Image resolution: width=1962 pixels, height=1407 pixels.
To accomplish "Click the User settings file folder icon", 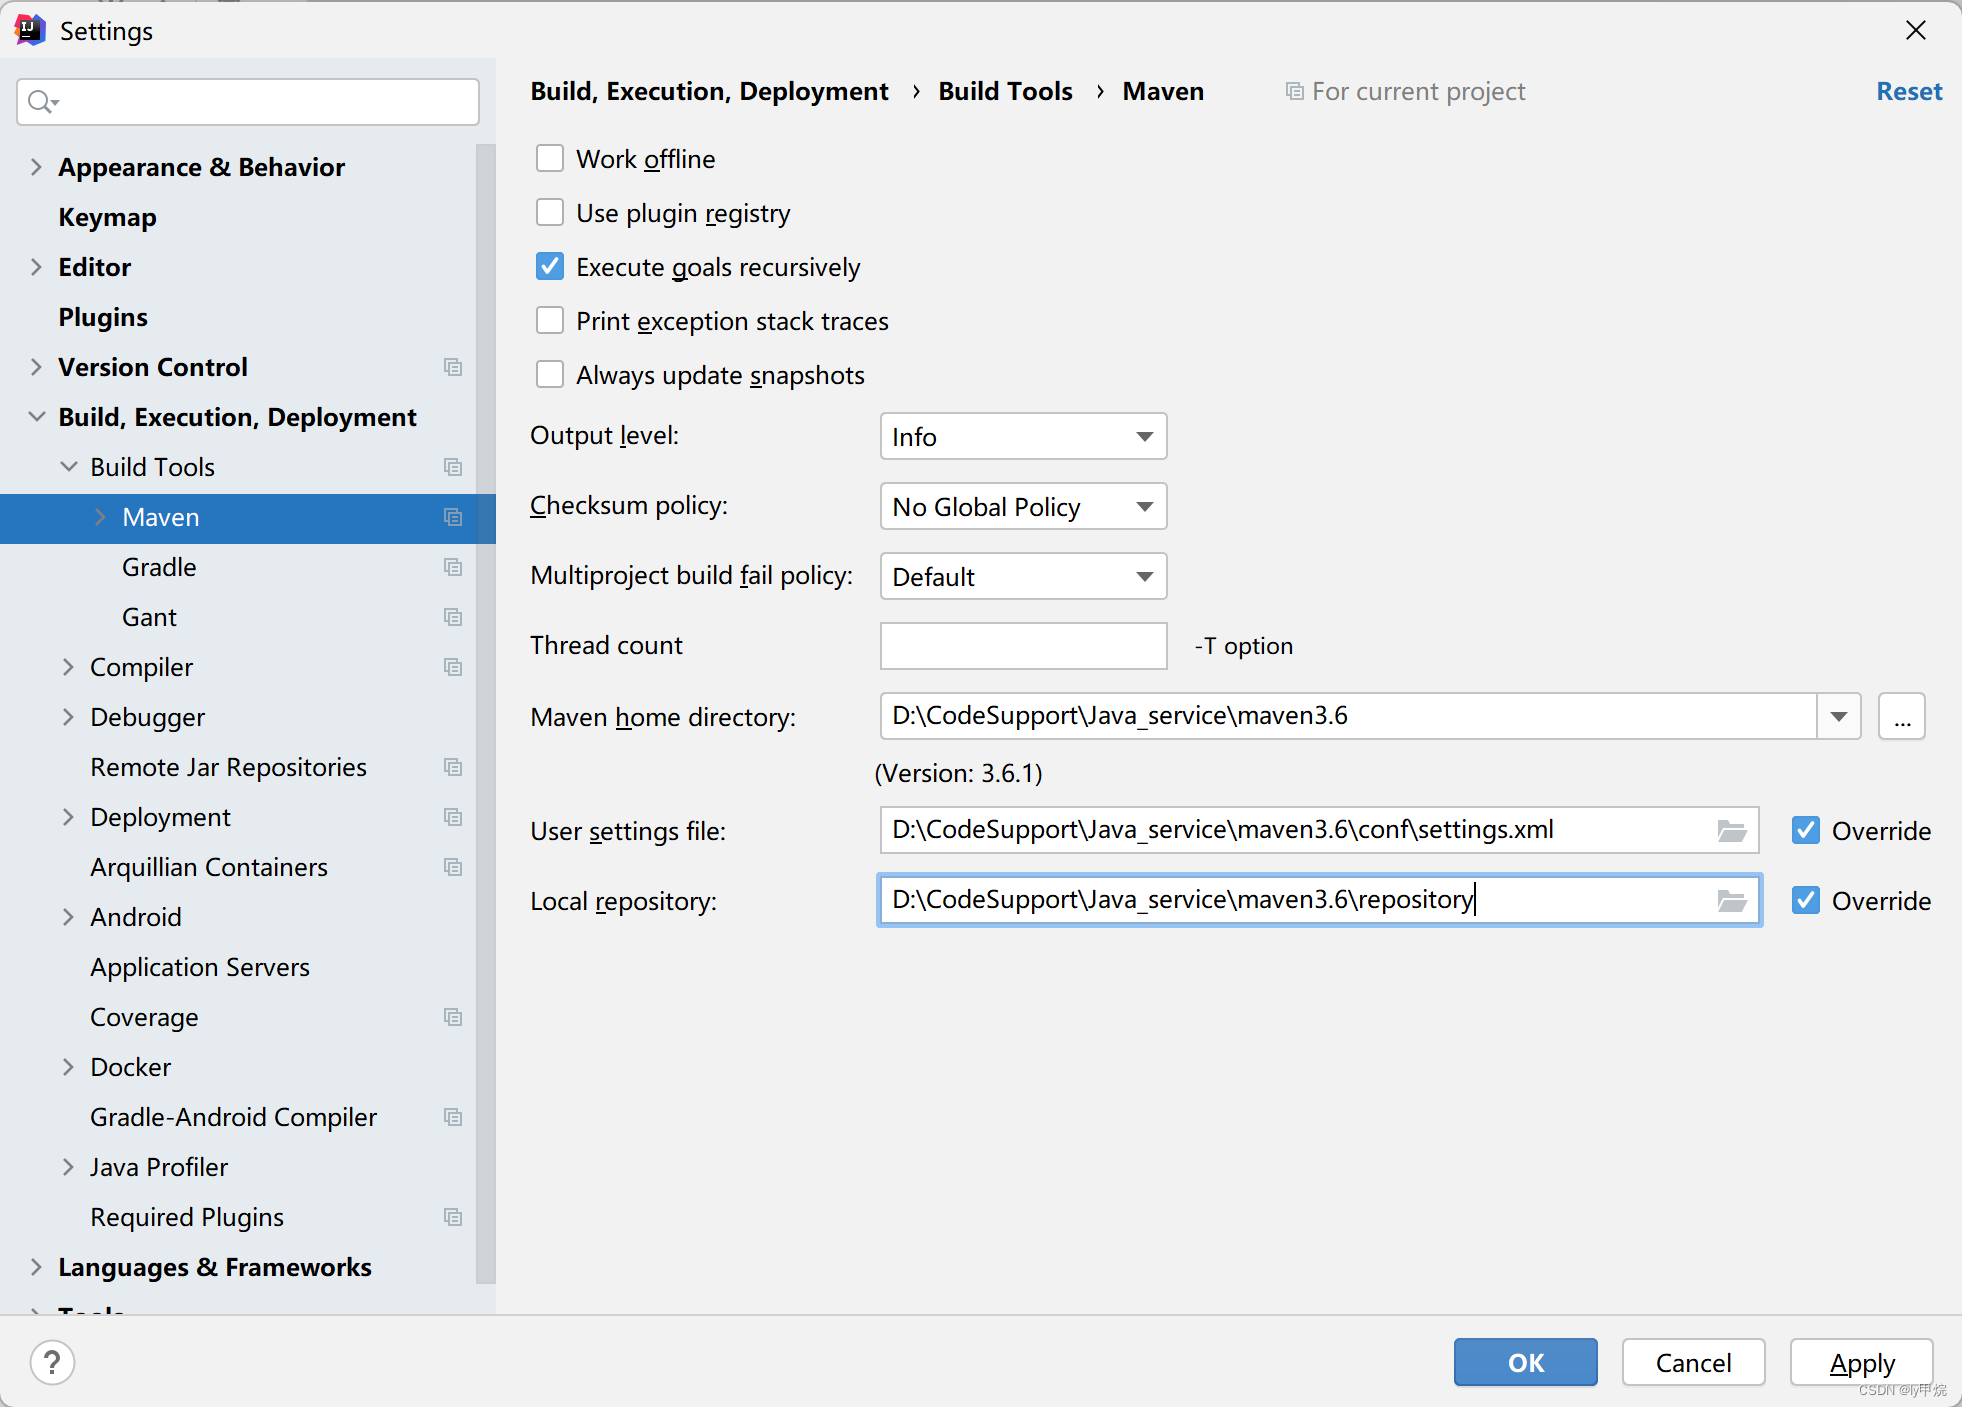I will [1732, 830].
